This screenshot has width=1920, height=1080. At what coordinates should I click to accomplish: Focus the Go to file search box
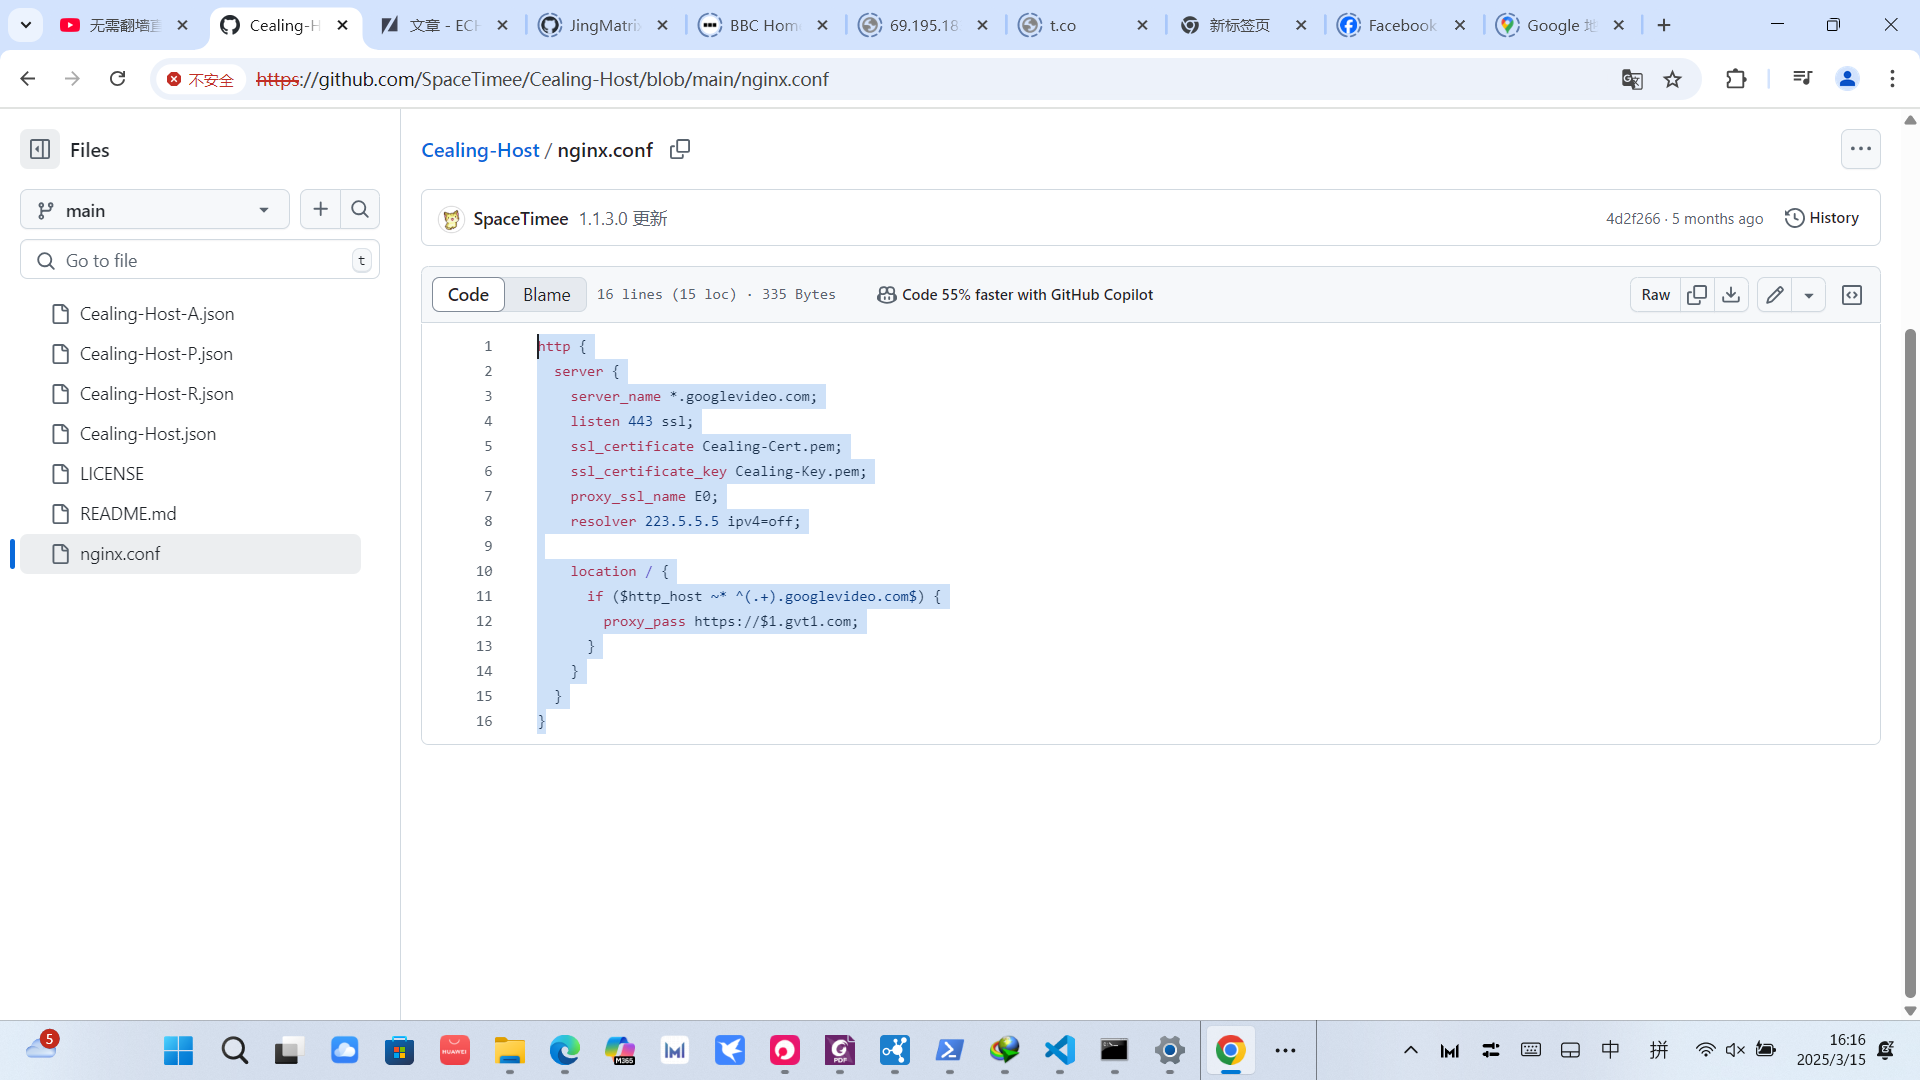[200, 260]
